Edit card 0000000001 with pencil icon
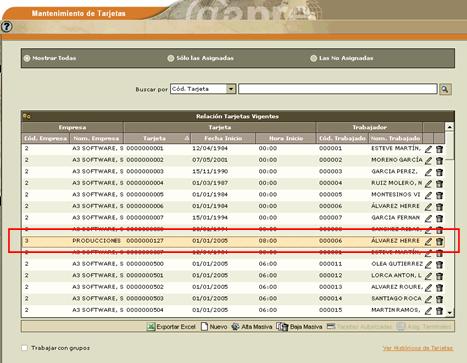Image resolution: width=467 pixels, height=363 pixels. [x=428, y=149]
